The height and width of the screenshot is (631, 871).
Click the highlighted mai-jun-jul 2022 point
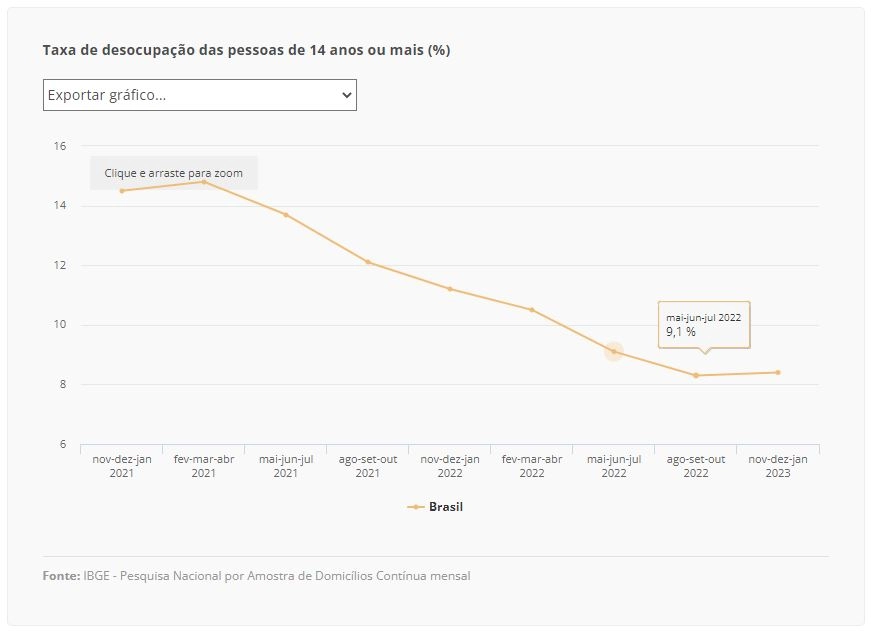pos(614,352)
